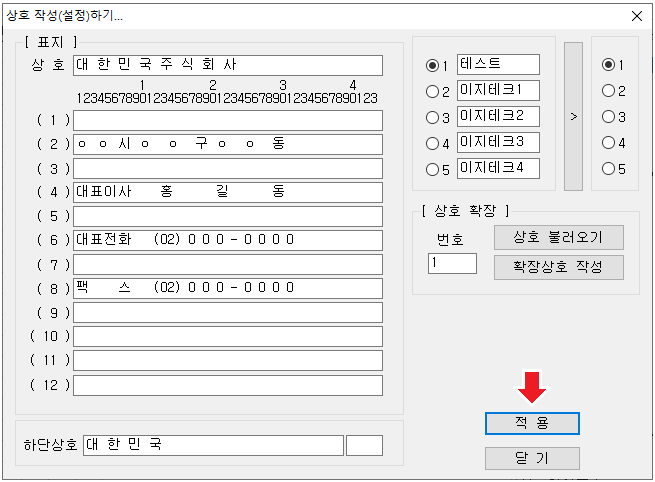The width and height of the screenshot is (655, 482).
Task: Click line (1) empty text field
Action: pos(227,120)
